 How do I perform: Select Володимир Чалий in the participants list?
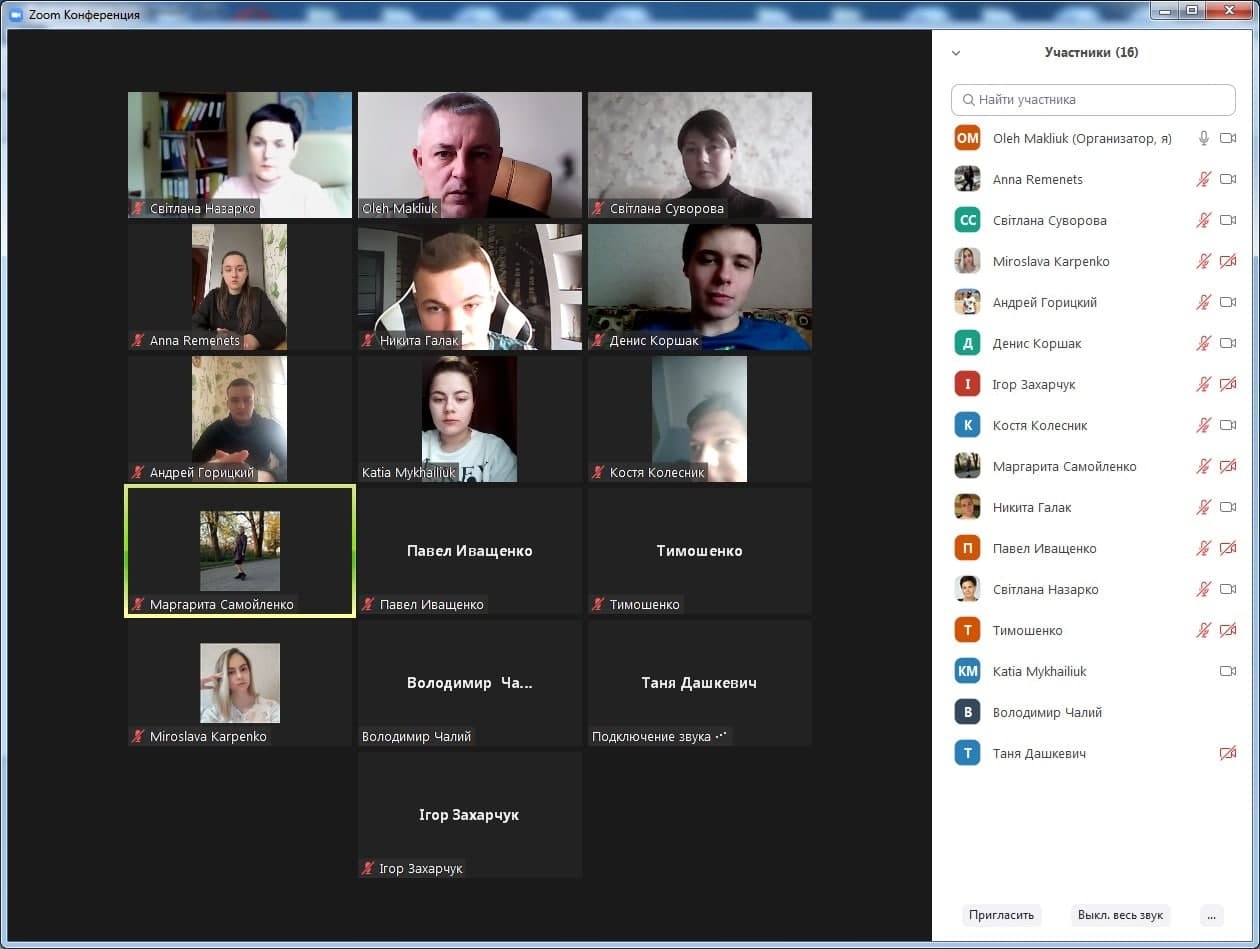point(1093,712)
